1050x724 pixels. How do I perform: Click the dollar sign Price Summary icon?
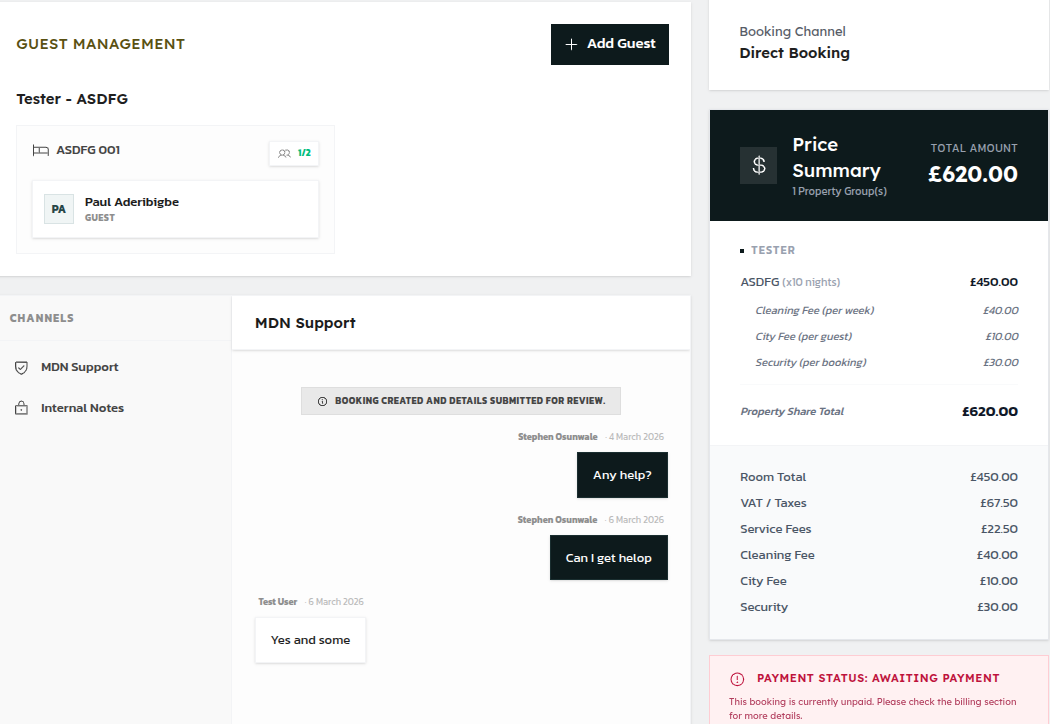[x=758, y=165]
